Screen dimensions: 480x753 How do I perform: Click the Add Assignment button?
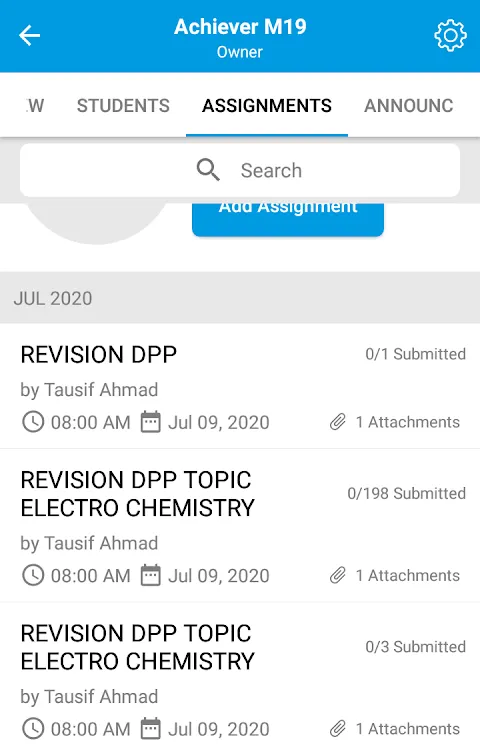[x=288, y=219]
